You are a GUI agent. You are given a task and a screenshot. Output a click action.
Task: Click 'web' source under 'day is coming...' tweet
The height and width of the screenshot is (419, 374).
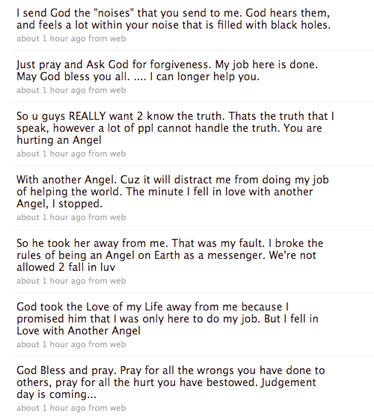click(x=118, y=408)
